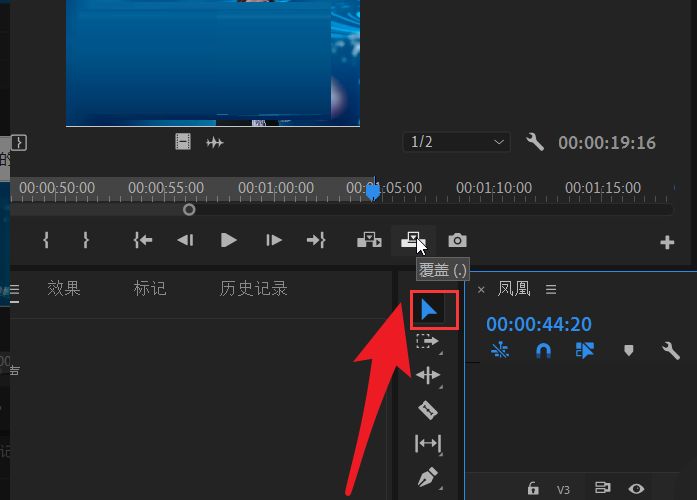Viewport: 697px width, 500px height.
Task: Activate the Slip tool
Action: click(428, 443)
